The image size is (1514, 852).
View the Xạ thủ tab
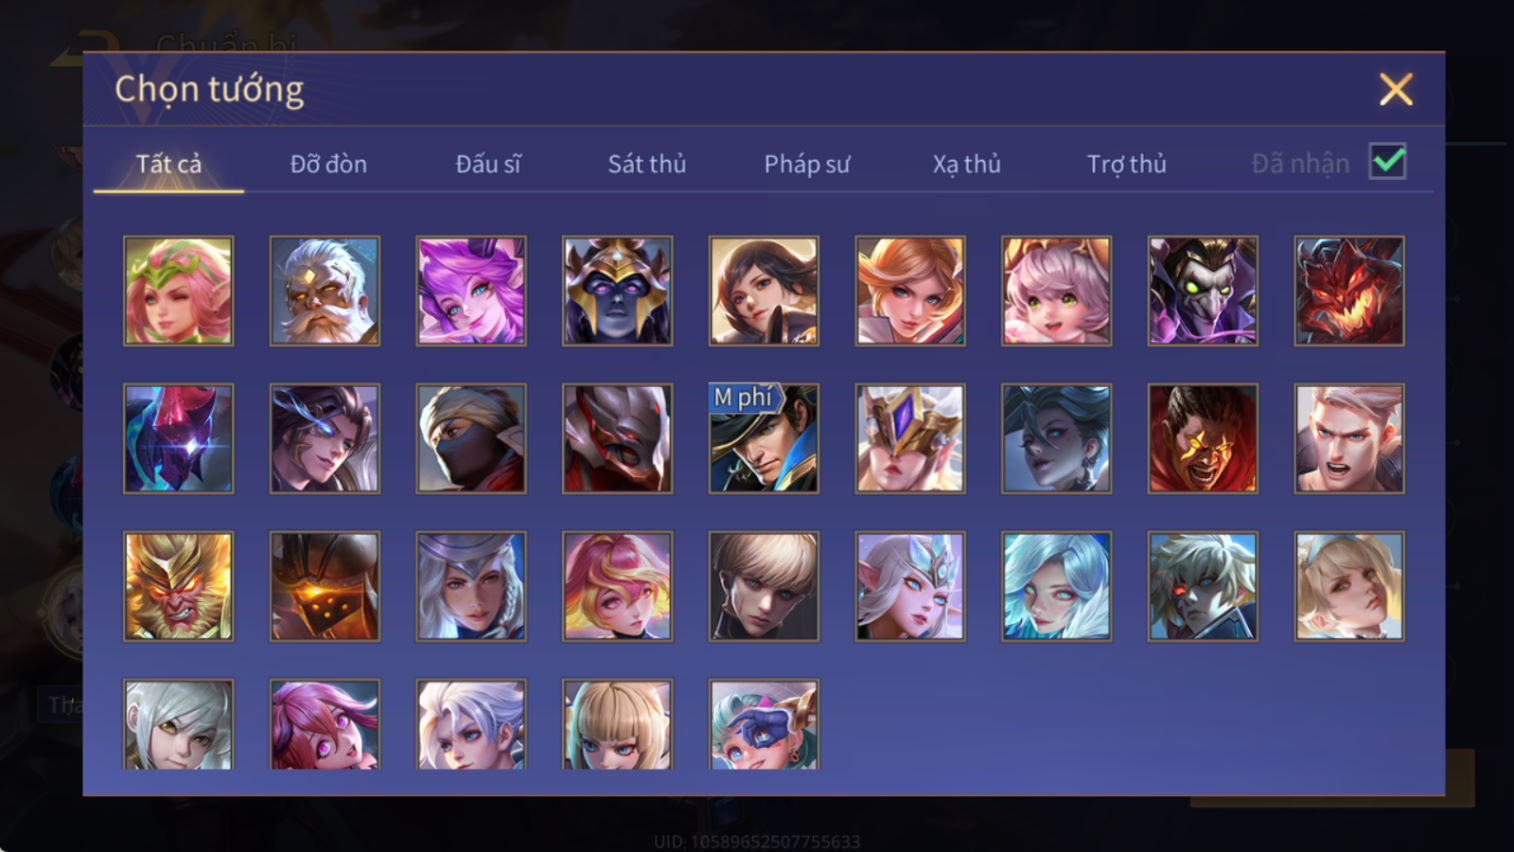click(967, 164)
